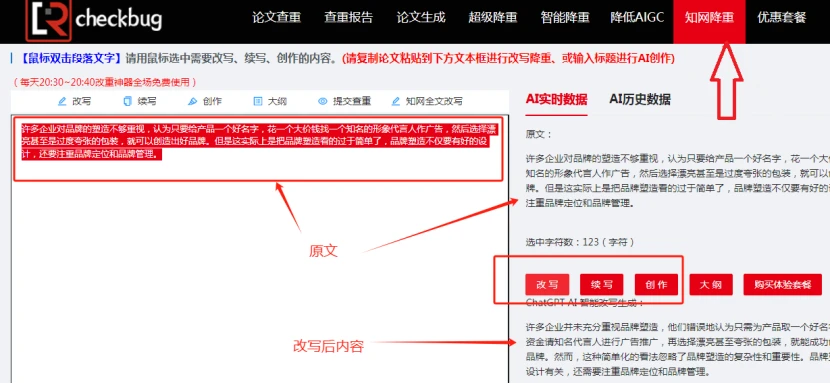Switch to the AI历史数据 tab
This screenshot has height=384, width=830.
pyautogui.click(x=640, y=99)
